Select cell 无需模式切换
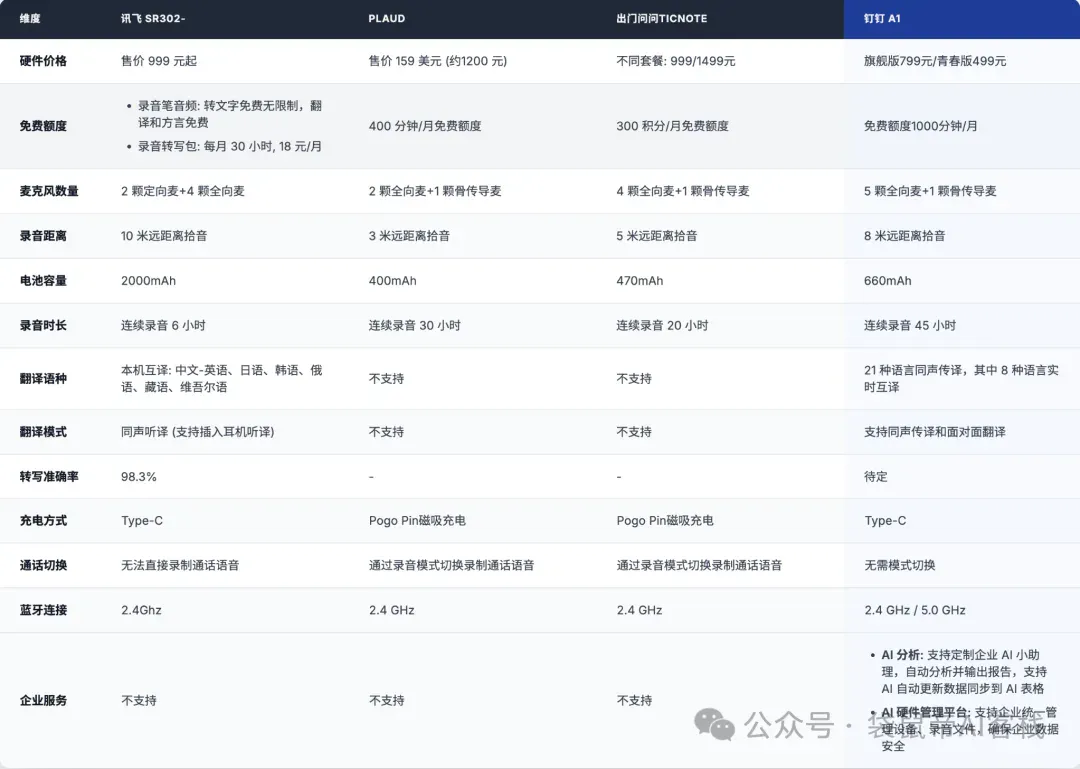This screenshot has width=1080, height=769. coord(900,566)
